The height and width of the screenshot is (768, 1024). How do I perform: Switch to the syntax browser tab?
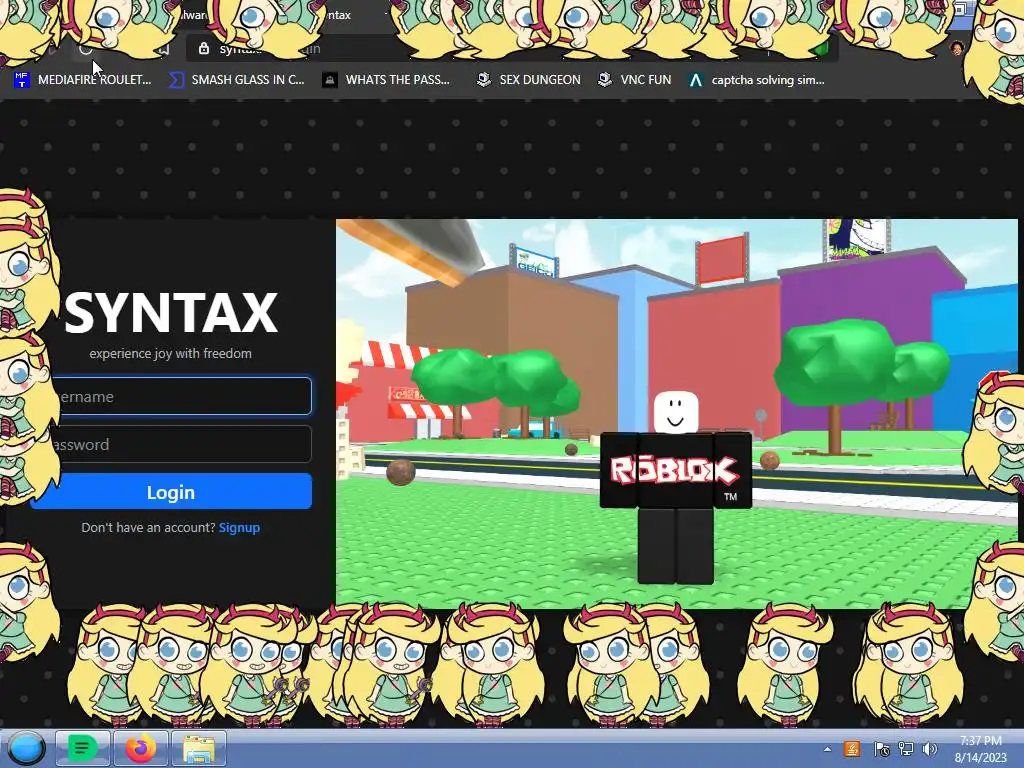click(340, 14)
